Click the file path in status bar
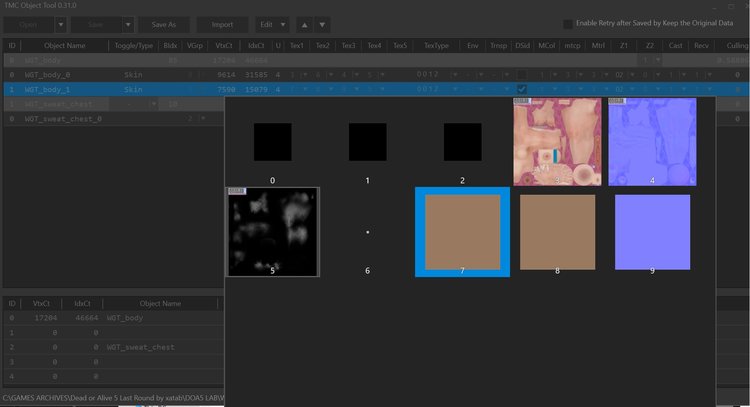 113,398
